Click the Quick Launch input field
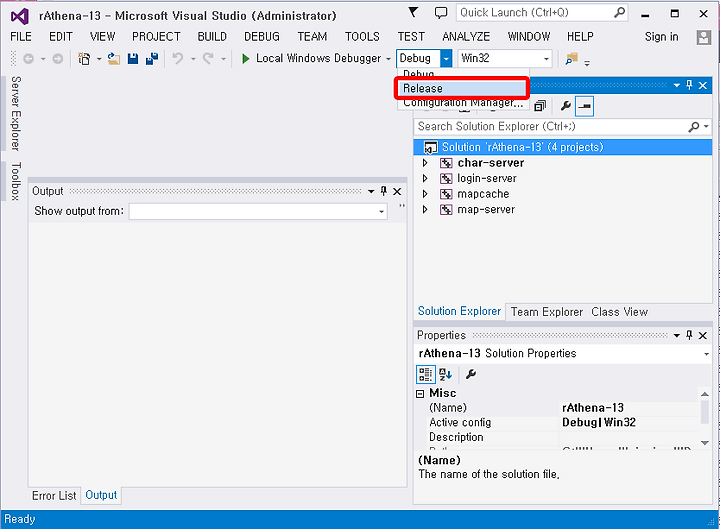The image size is (720, 529). pos(535,12)
